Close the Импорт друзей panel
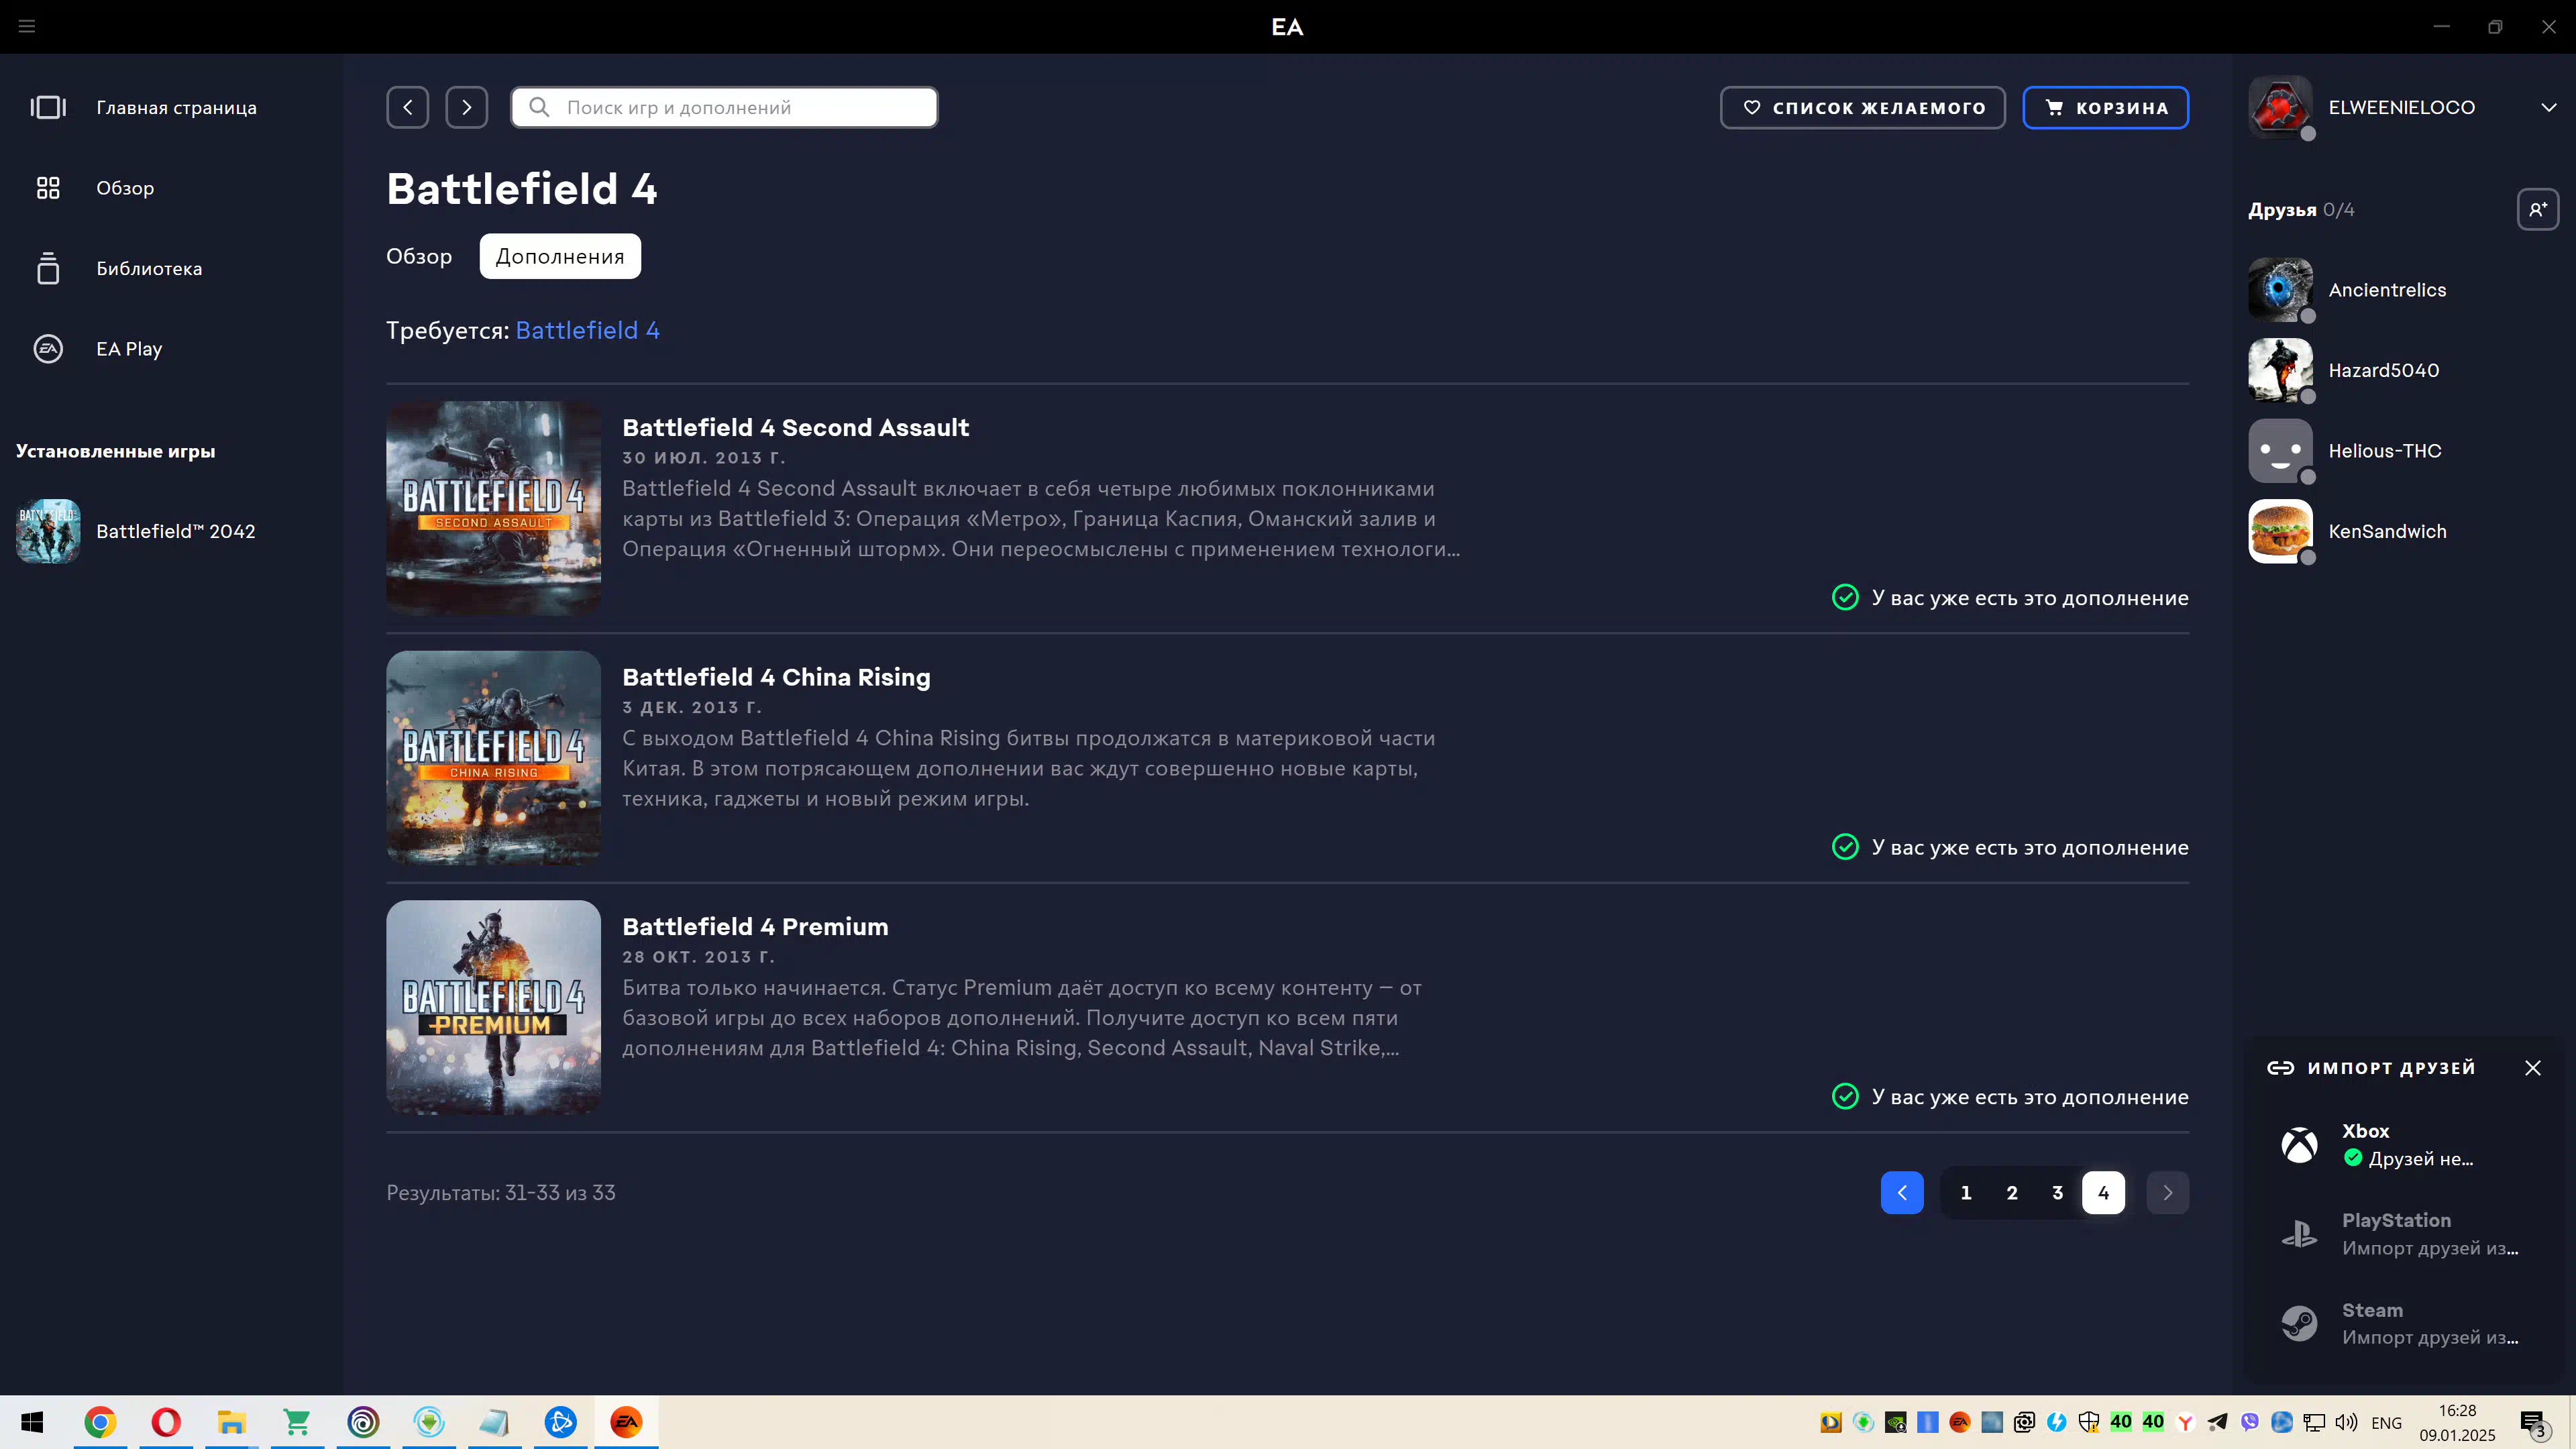2576x1449 pixels. [2533, 1068]
